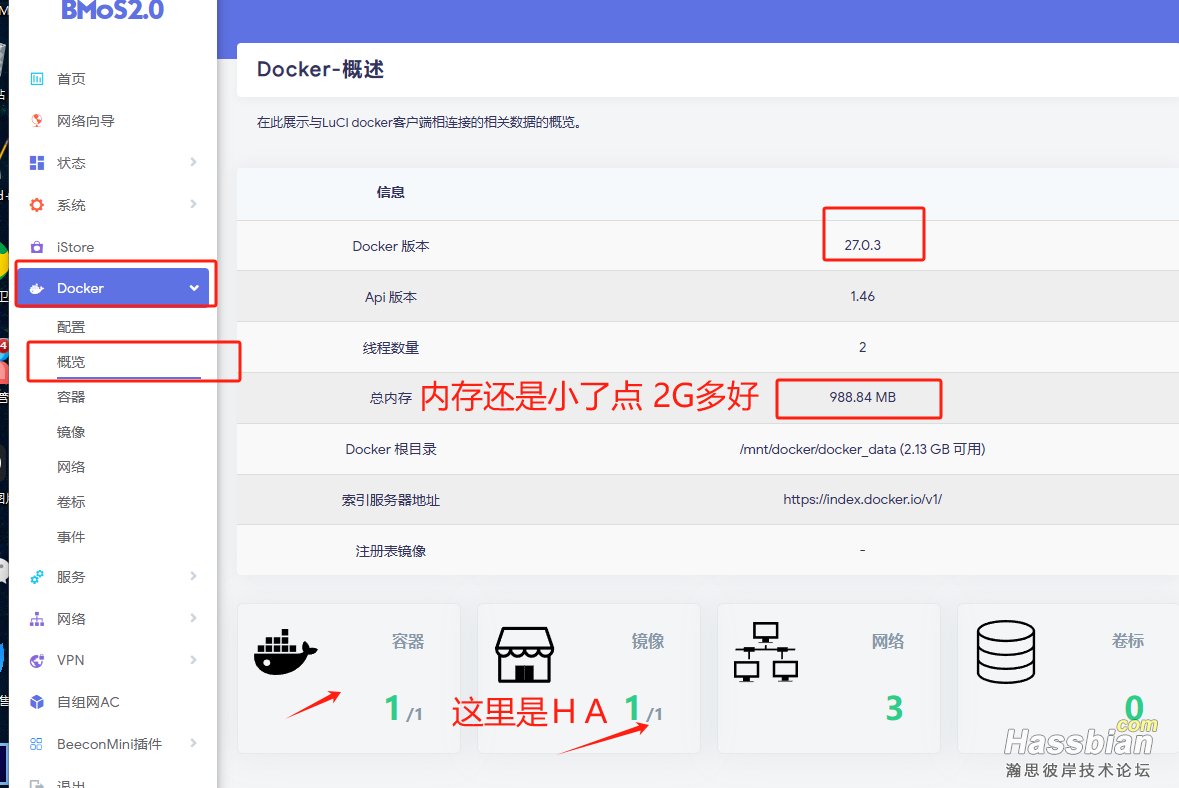The height and width of the screenshot is (788, 1179).
Task: Open the 概览 Docker submenu item
Action: [71, 362]
